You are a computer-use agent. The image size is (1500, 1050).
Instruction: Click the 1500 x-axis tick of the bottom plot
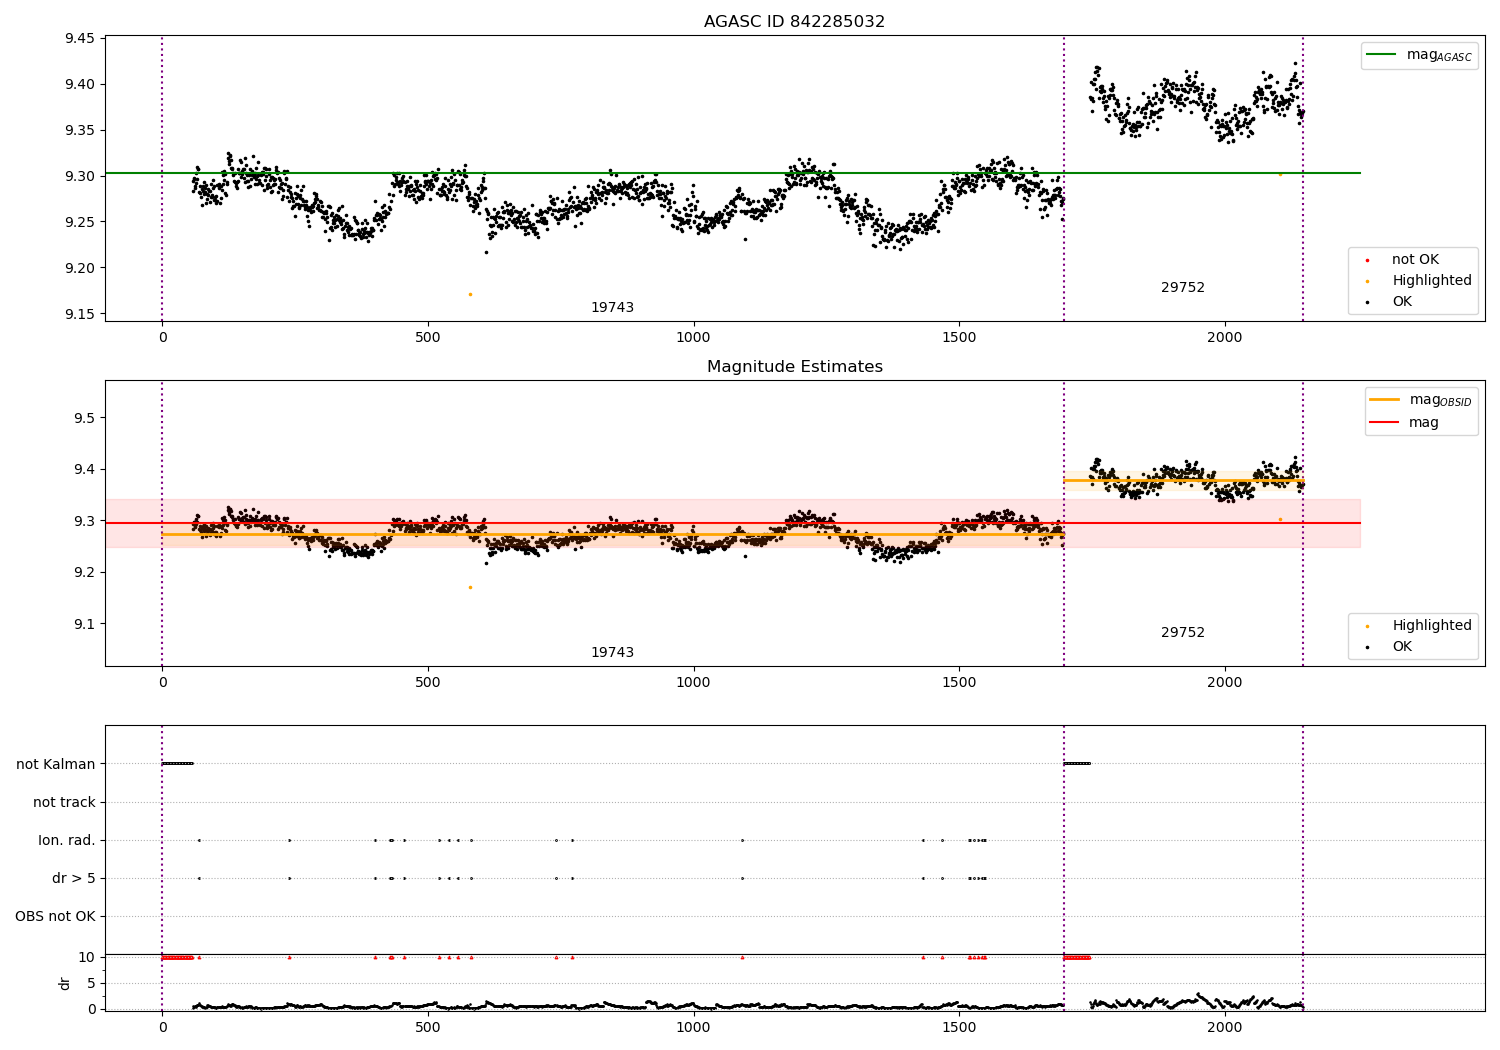959,1027
